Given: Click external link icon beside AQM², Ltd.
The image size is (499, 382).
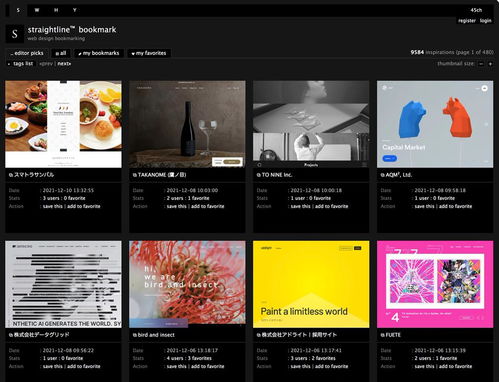Looking at the screenshot, I should click(x=383, y=175).
